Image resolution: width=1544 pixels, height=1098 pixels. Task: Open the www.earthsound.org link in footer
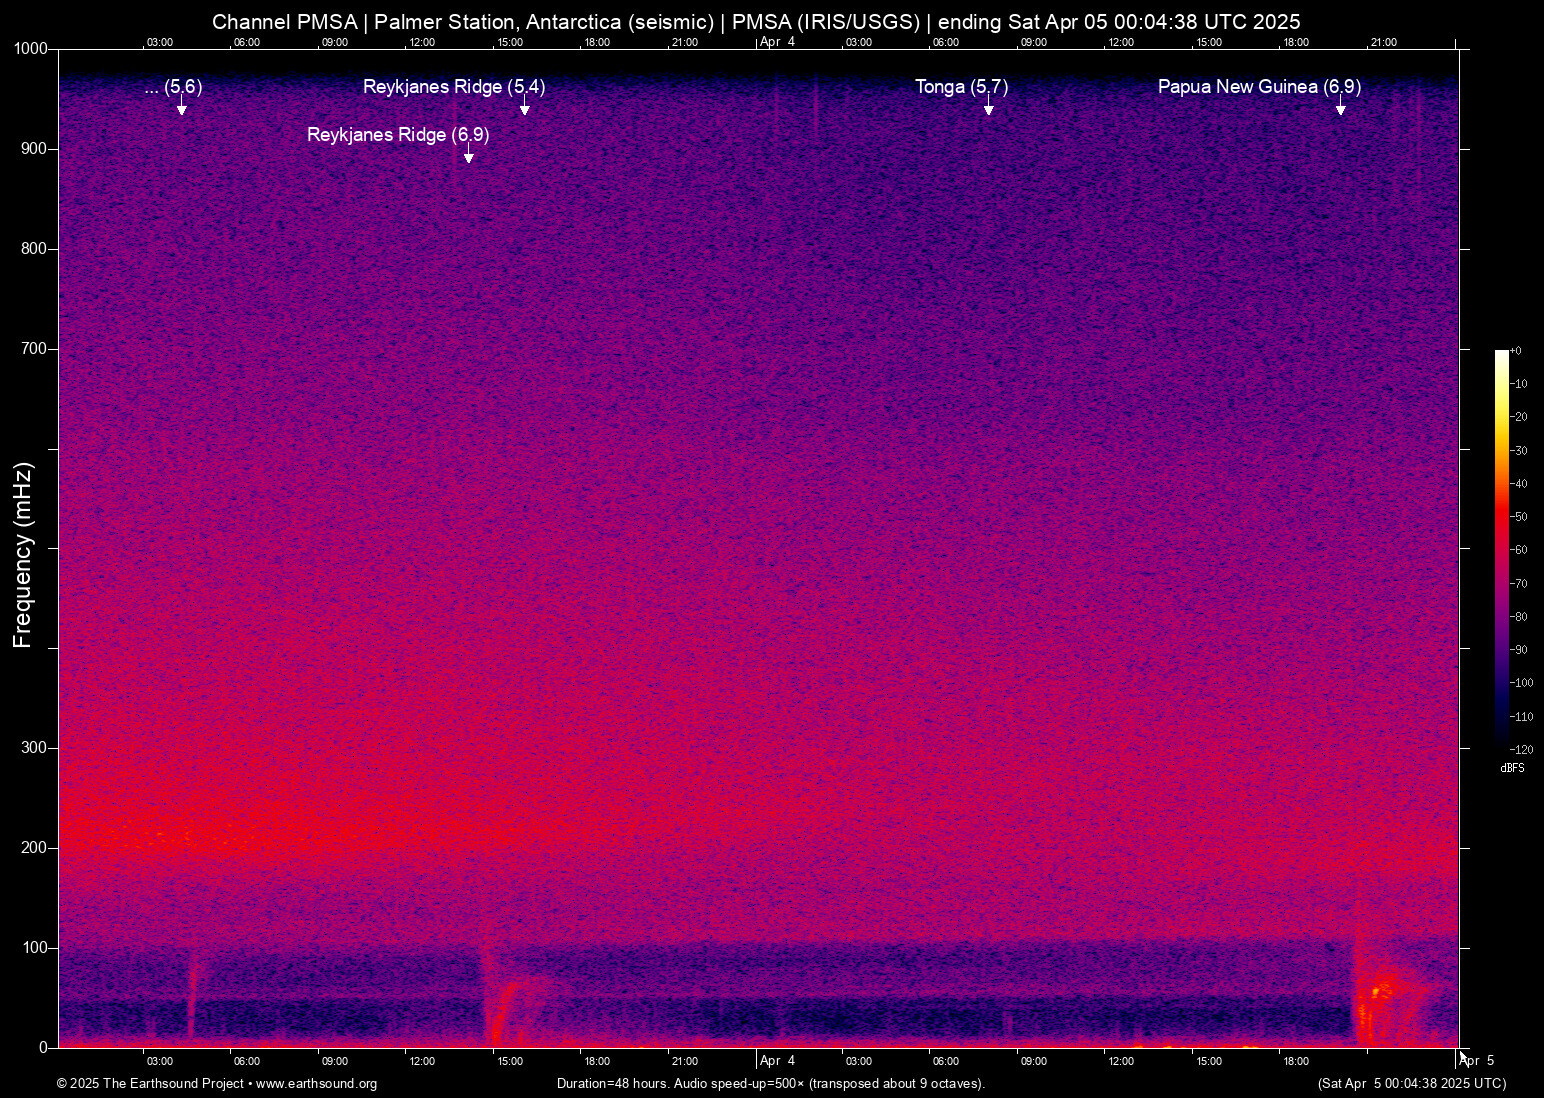pyautogui.click(x=316, y=1084)
